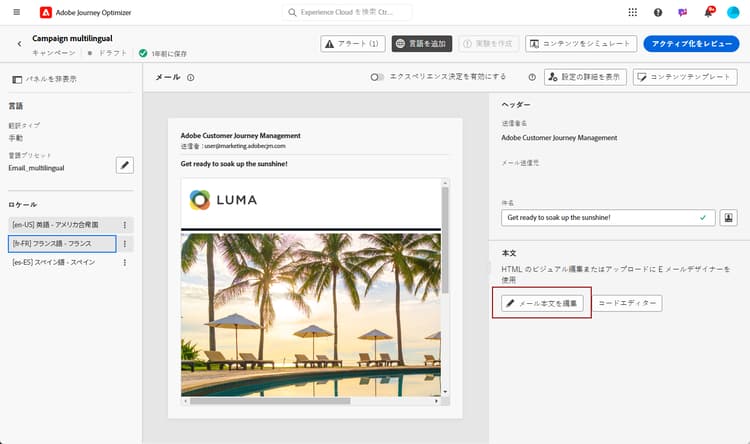Screen dimensions: 750x444
Task: Click the checkmark inside subject field
Action: click(x=703, y=218)
